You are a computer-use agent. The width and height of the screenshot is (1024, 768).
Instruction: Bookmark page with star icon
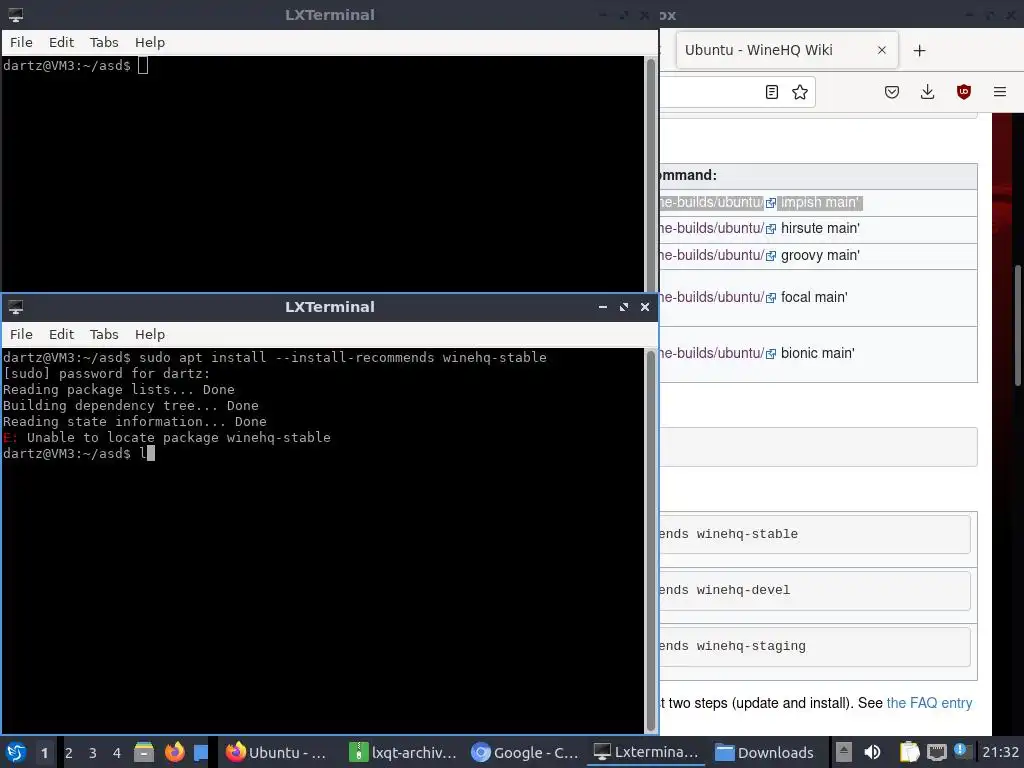pyautogui.click(x=800, y=92)
